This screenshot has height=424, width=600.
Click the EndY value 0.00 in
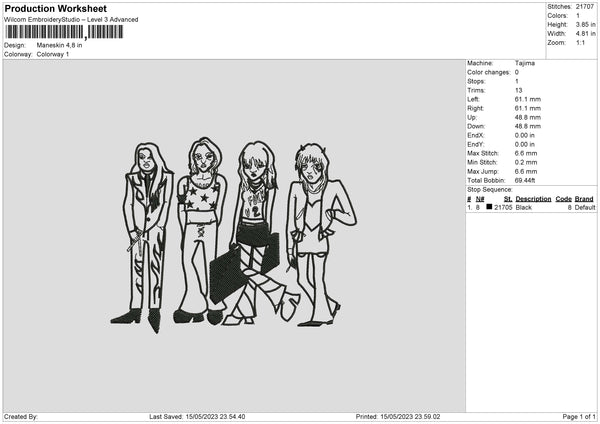click(525, 144)
